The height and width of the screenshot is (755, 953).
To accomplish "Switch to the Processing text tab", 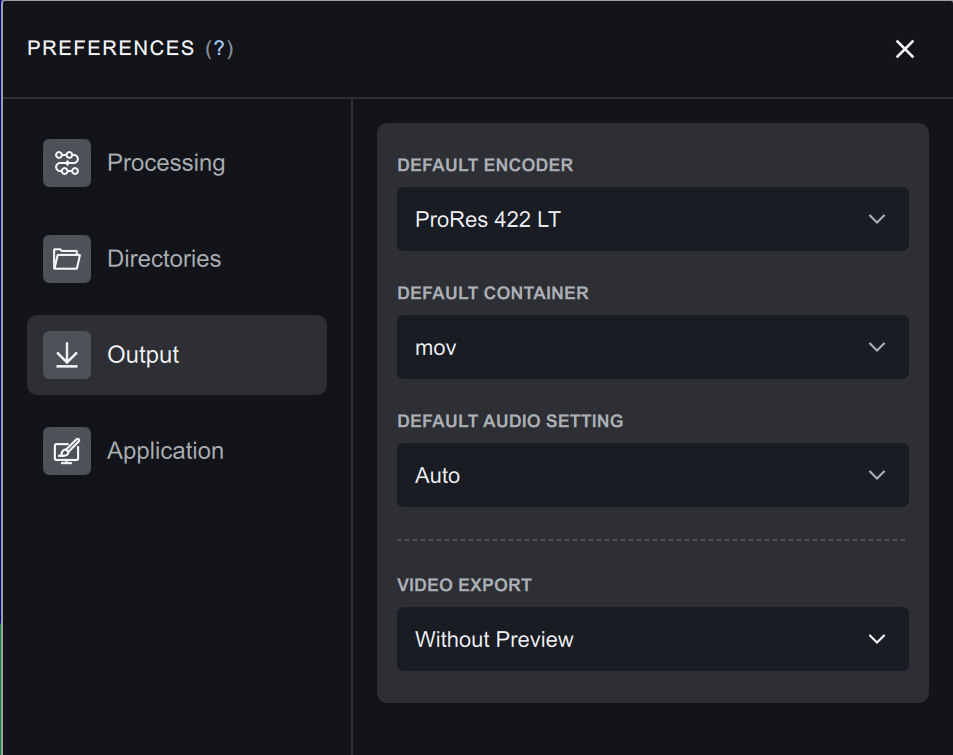I will 166,163.
